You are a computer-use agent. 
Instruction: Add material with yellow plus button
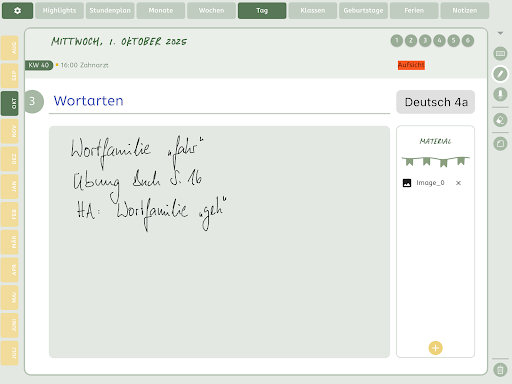point(435,348)
